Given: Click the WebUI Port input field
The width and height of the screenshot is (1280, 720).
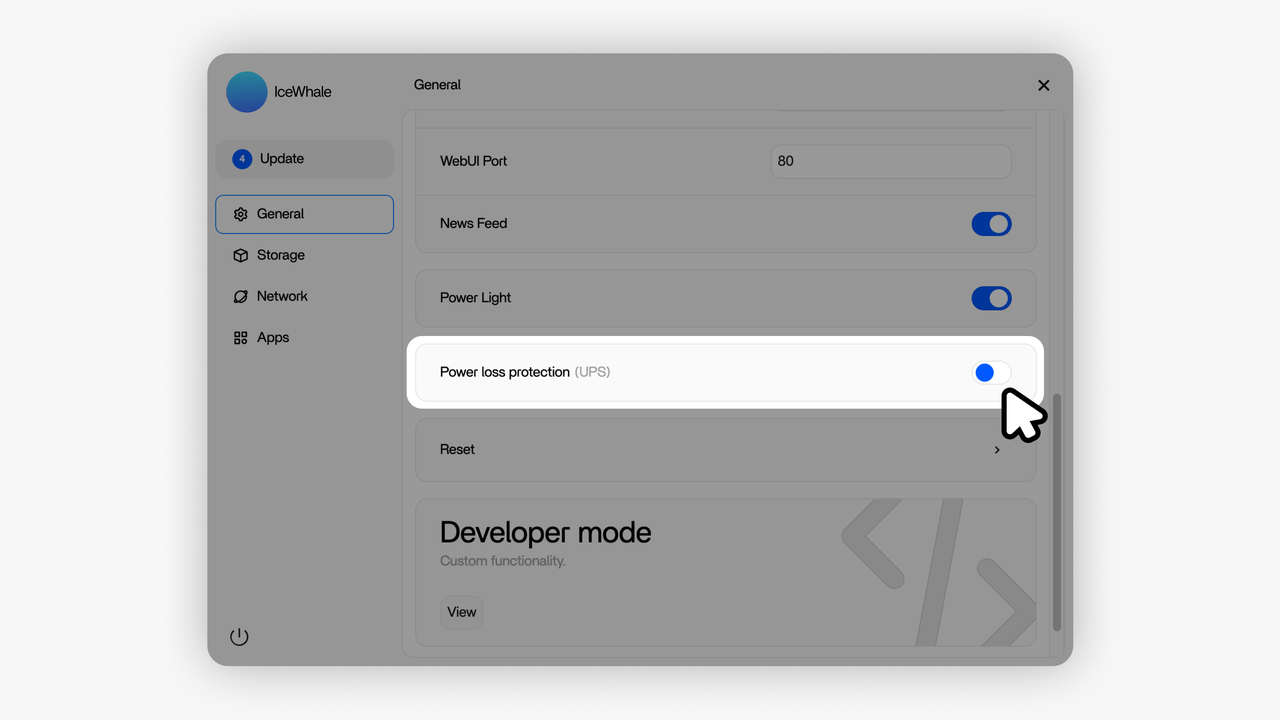Looking at the screenshot, I should coord(890,161).
